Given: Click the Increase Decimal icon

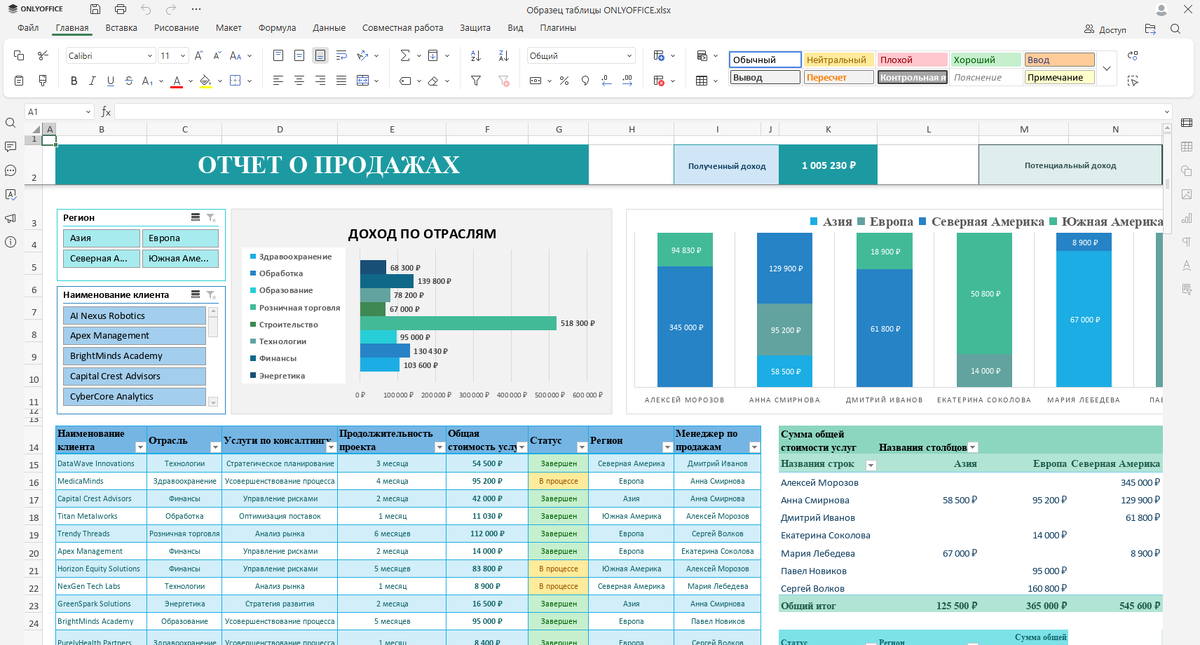Looking at the screenshot, I should coord(629,80).
